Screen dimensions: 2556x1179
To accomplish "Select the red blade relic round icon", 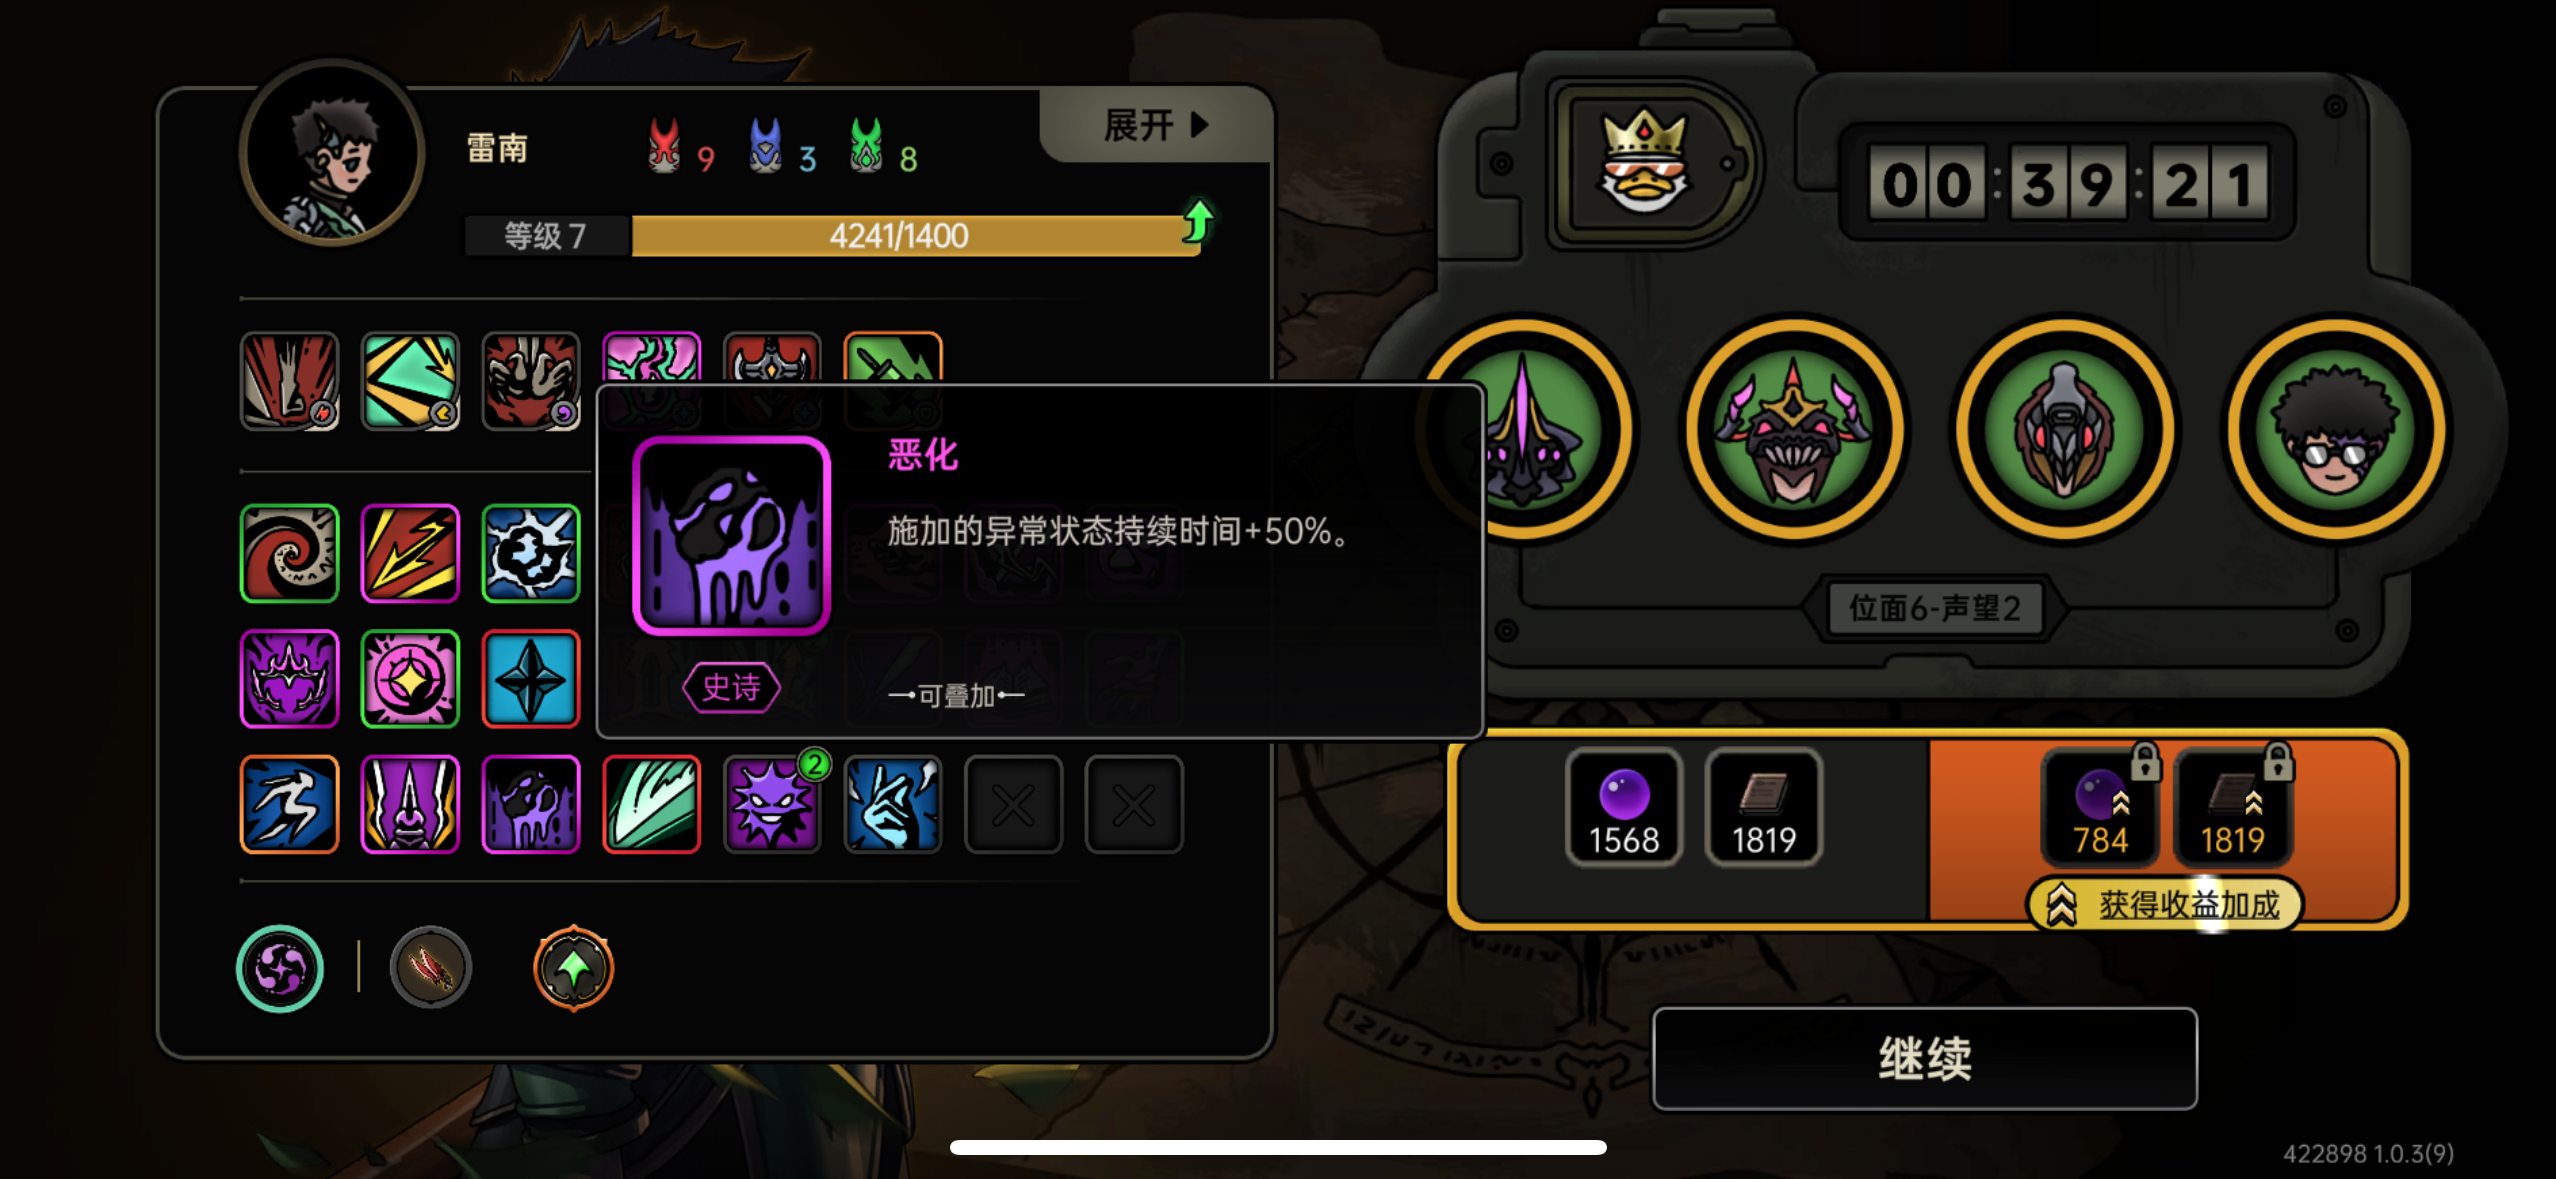I will 431,968.
